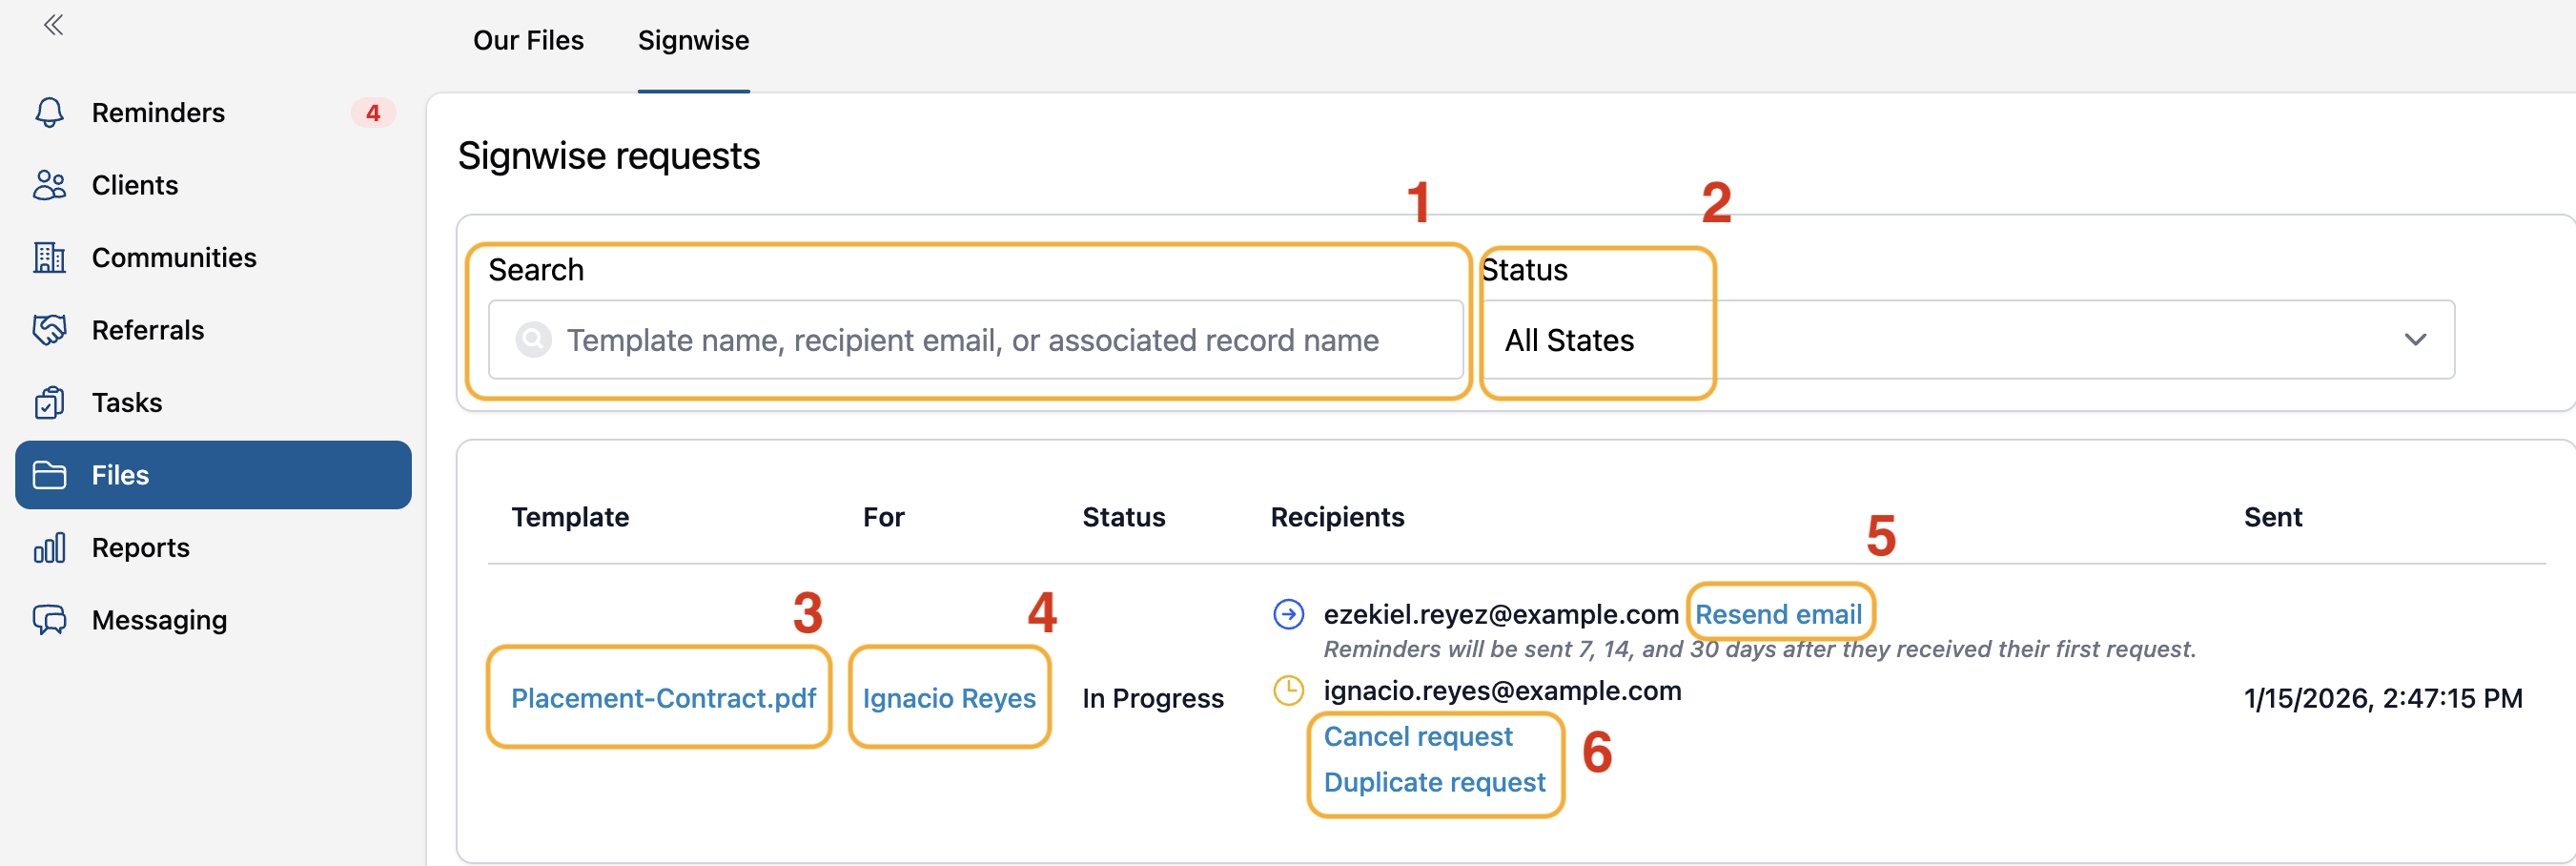Open the Reports sidebar item
This screenshot has height=866, width=2576.
coord(213,547)
